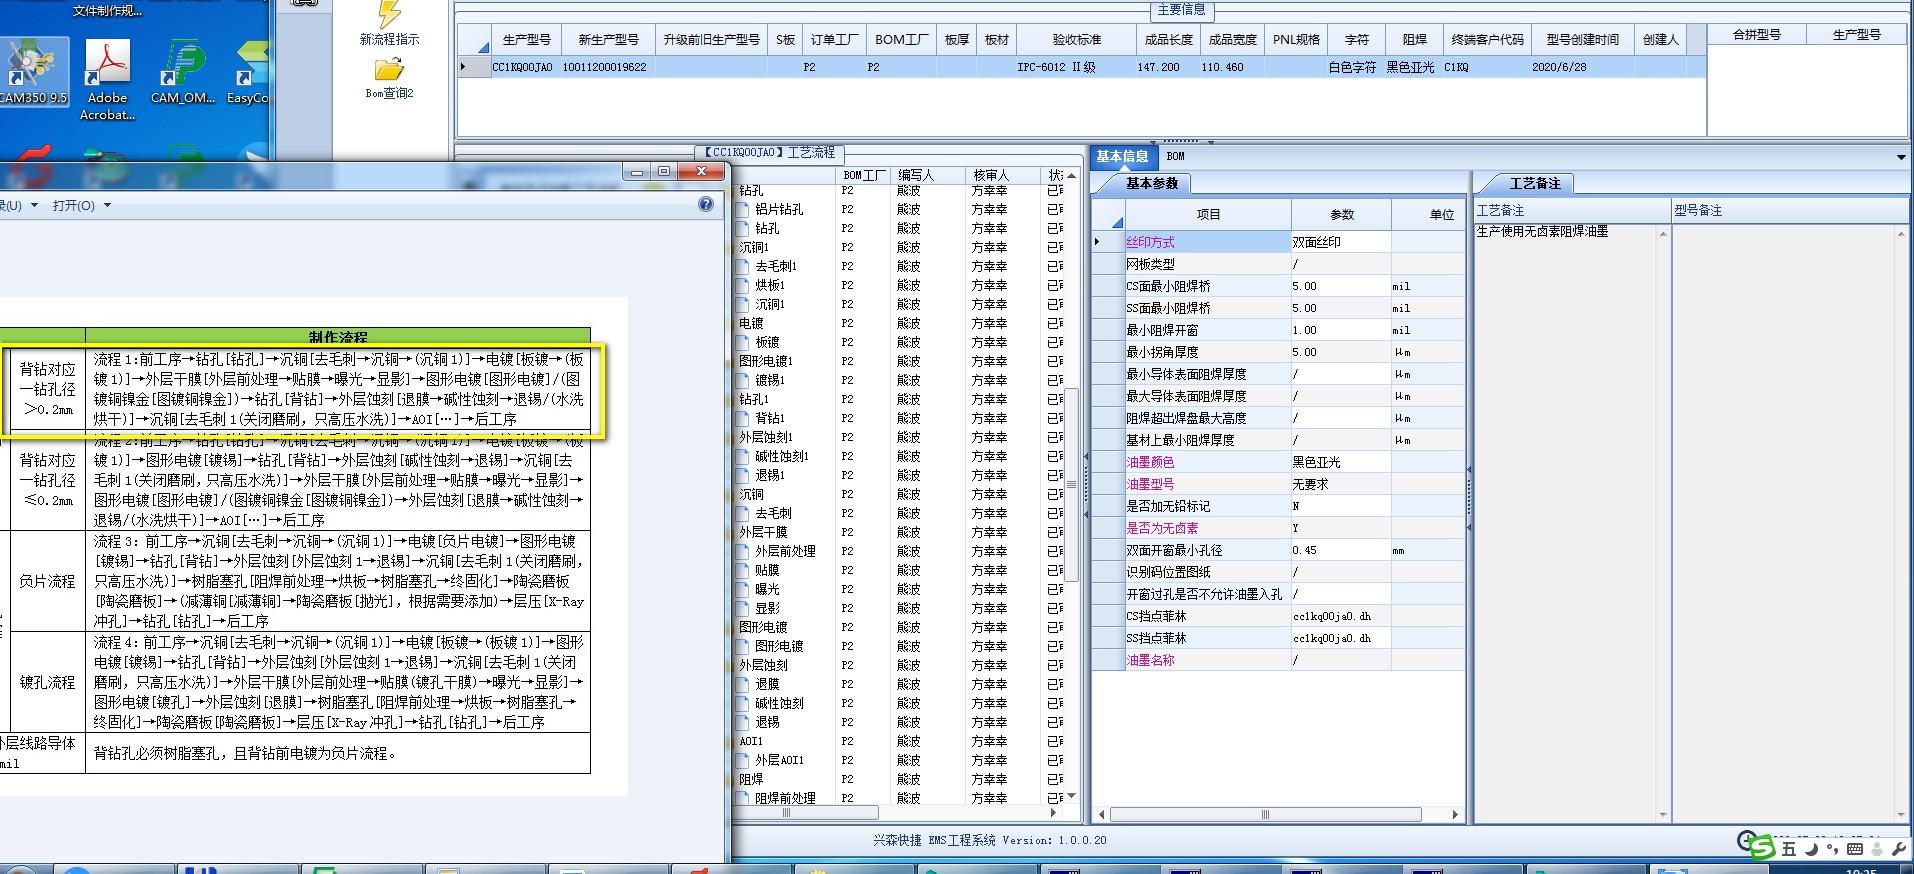Screen dimensions: 1914x874
Task: Click the document icon beside 烘板1
Action: [x=742, y=285]
